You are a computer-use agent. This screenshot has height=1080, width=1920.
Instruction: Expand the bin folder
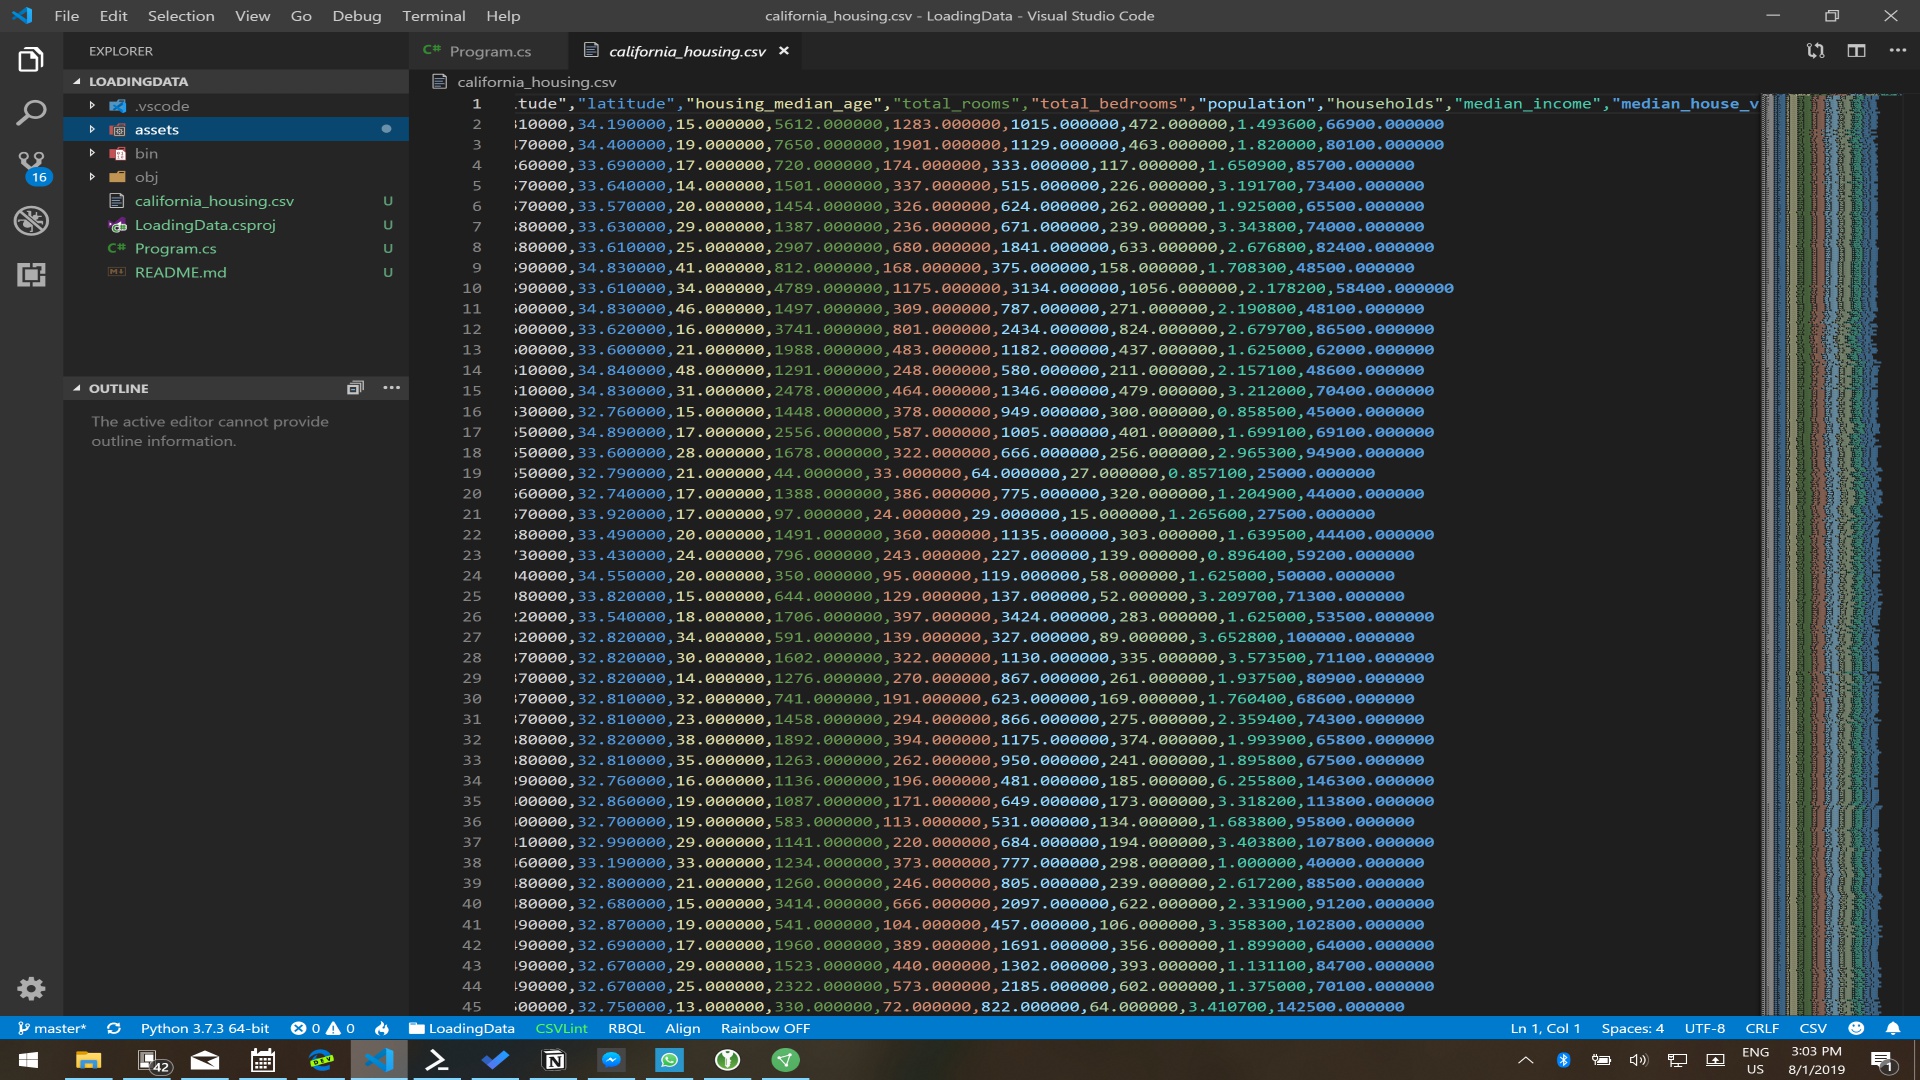[x=146, y=153]
